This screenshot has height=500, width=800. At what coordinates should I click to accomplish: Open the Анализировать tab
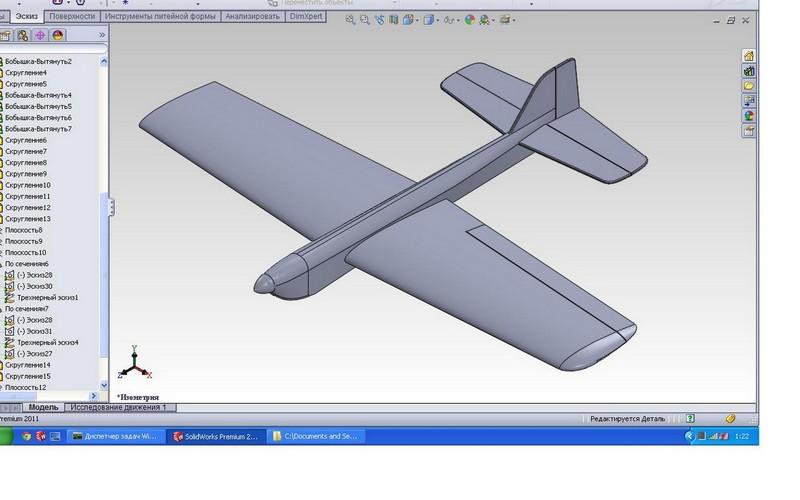point(252,17)
